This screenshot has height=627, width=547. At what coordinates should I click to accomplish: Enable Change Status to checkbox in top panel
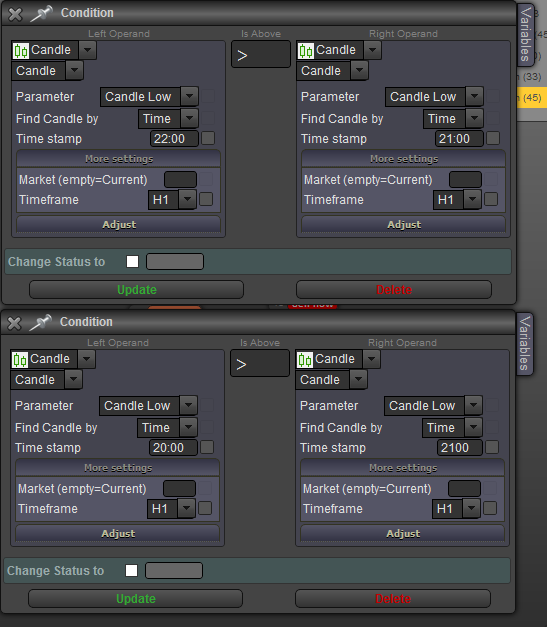tap(132, 262)
